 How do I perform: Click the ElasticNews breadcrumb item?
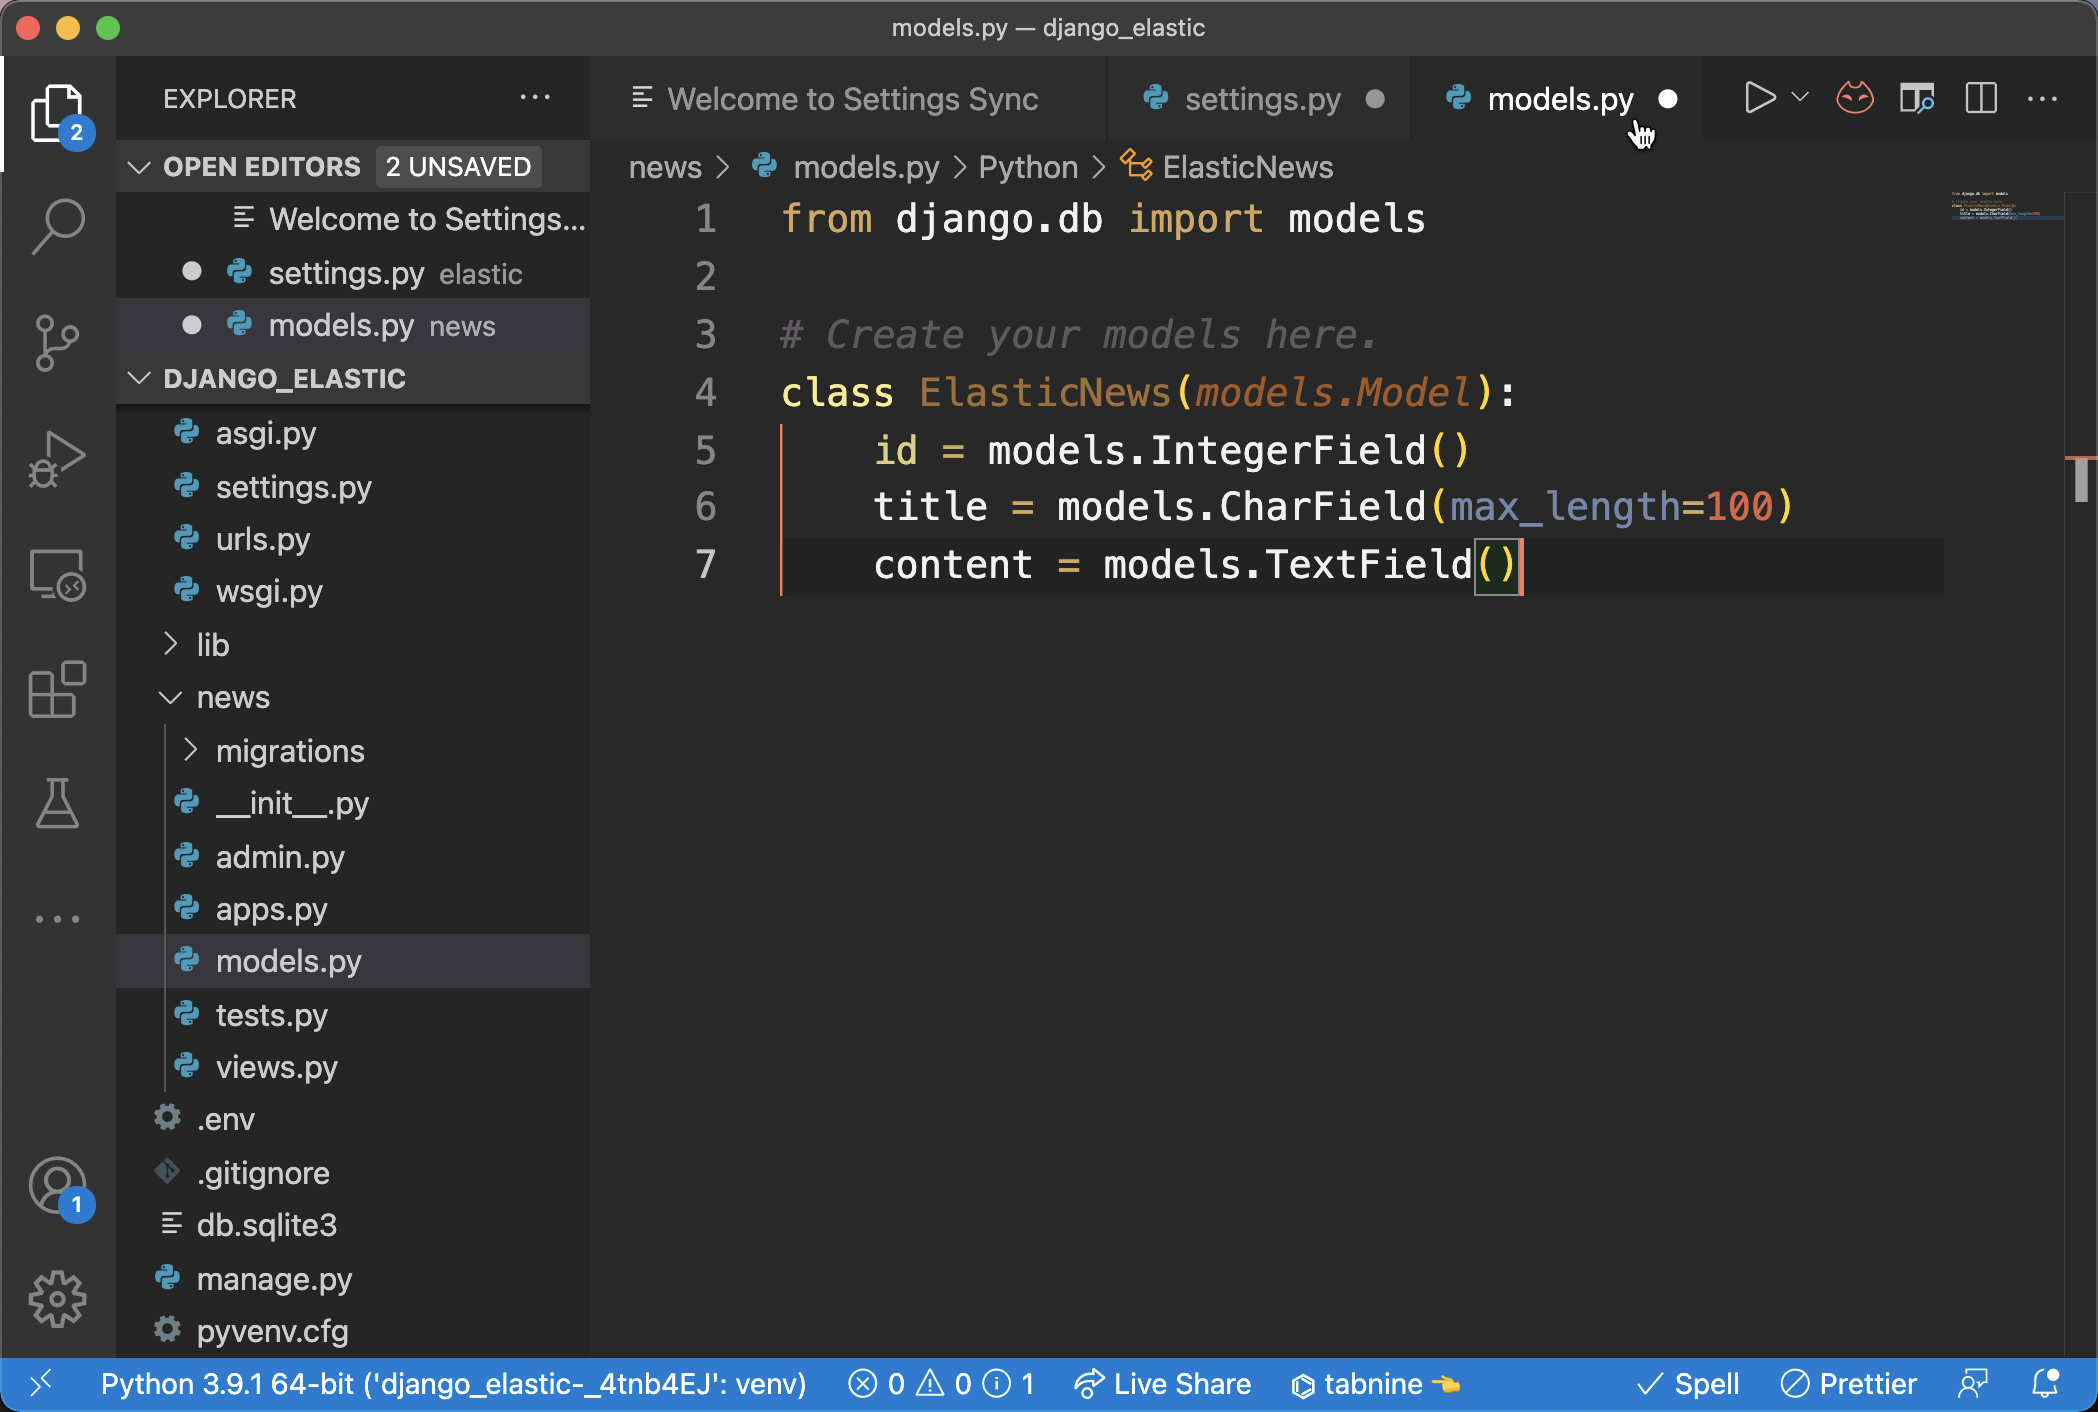1248,166
